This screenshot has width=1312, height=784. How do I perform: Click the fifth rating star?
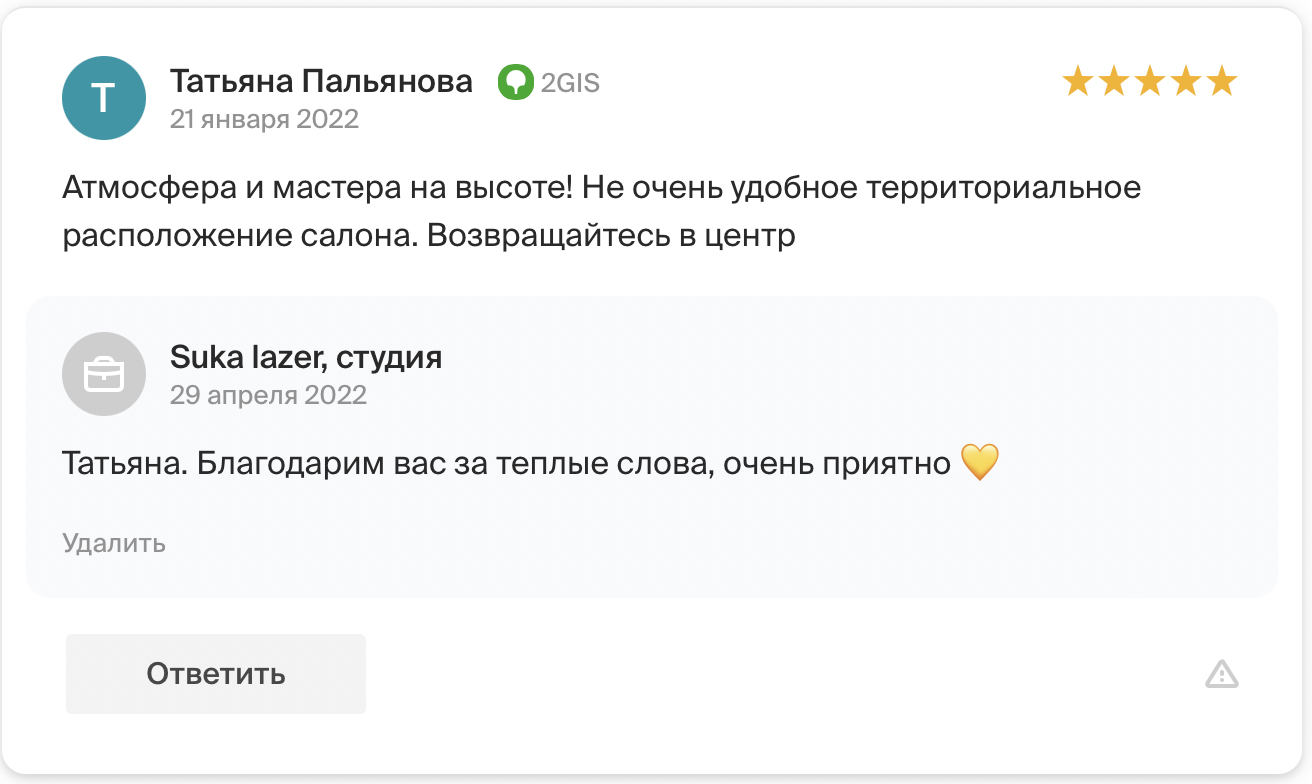(x=1222, y=81)
